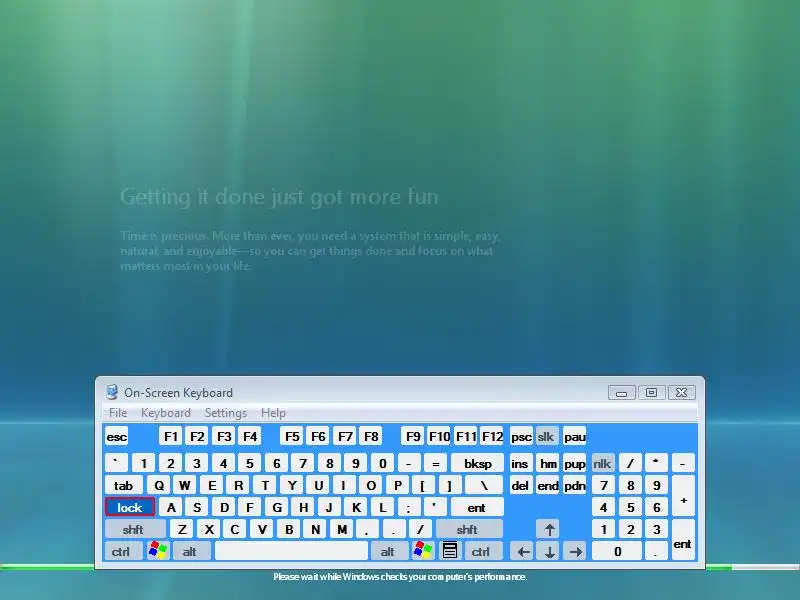Screen dimensions: 800x600
Task: Minimize the On-Screen Keyboard window
Action: (621, 392)
